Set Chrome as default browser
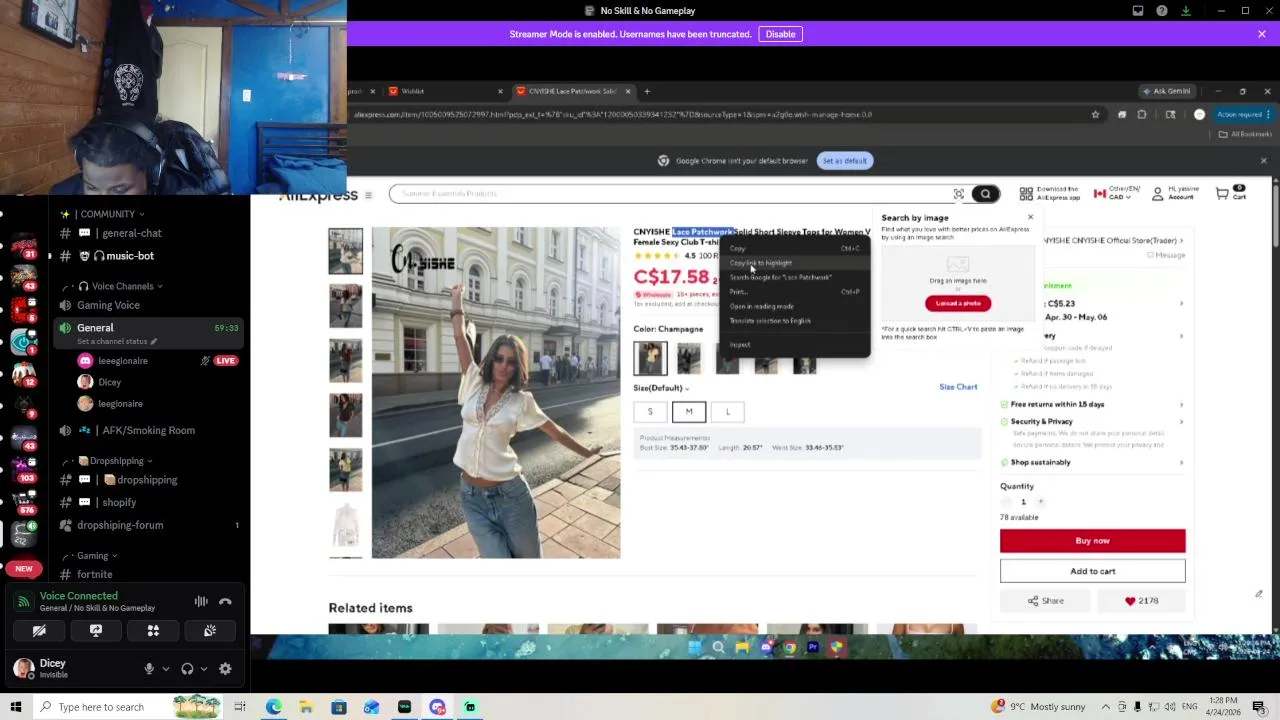 coord(845,161)
